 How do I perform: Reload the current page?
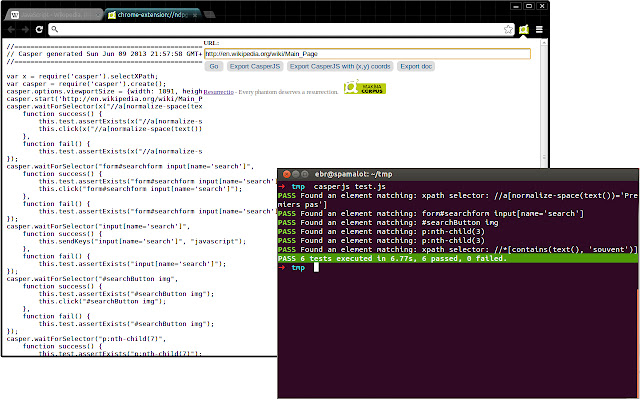41,30
